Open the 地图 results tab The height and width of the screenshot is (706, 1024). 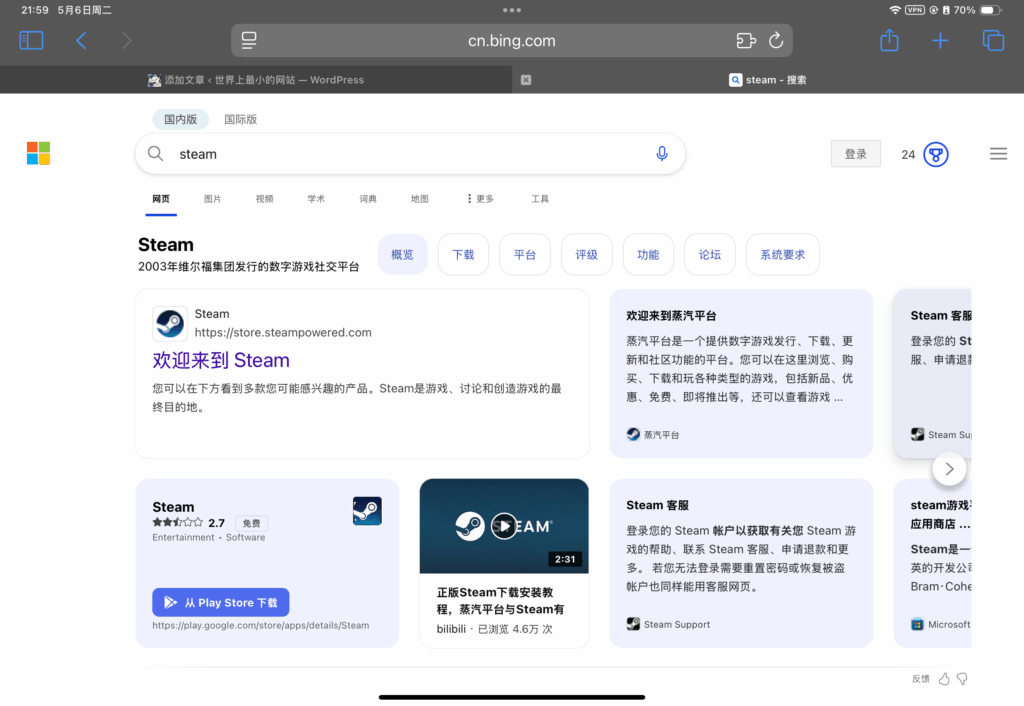pyautogui.click(x=419, y=199)
